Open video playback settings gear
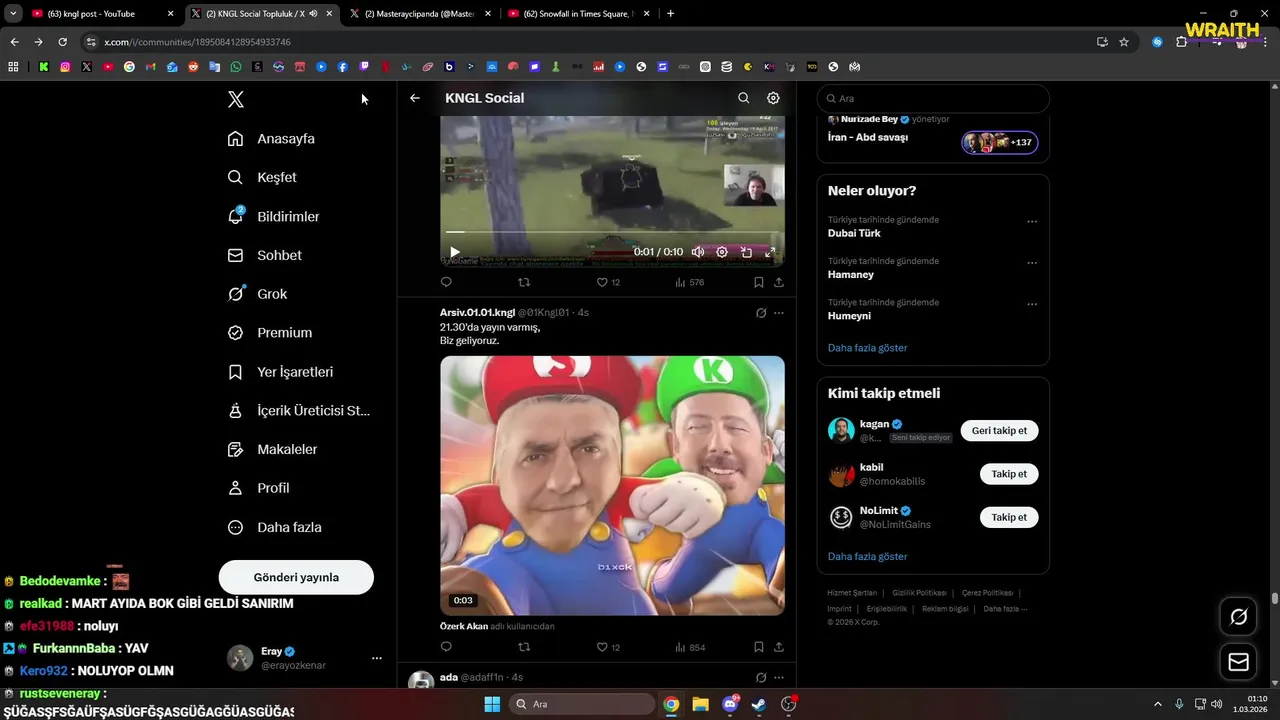 click(x=722, y=252)
